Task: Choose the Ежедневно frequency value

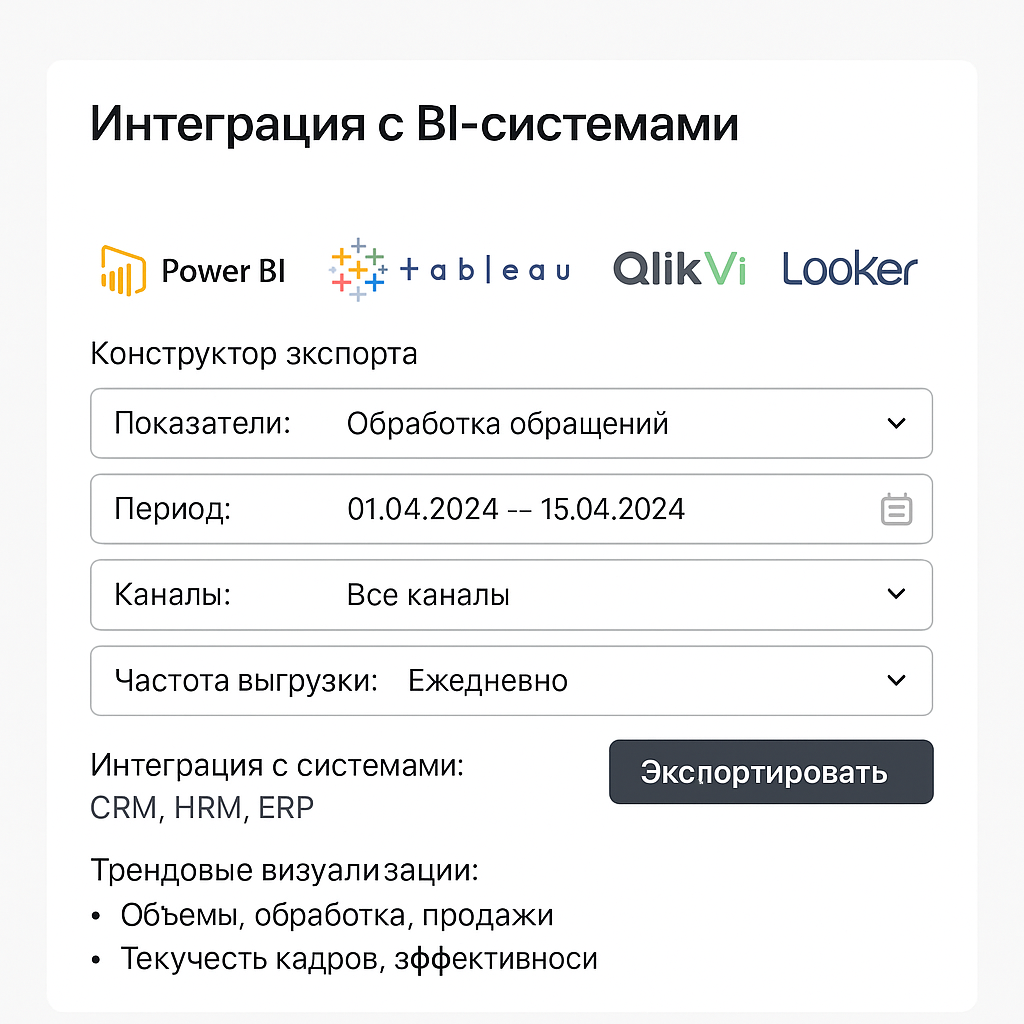Action: pos(488,681)
